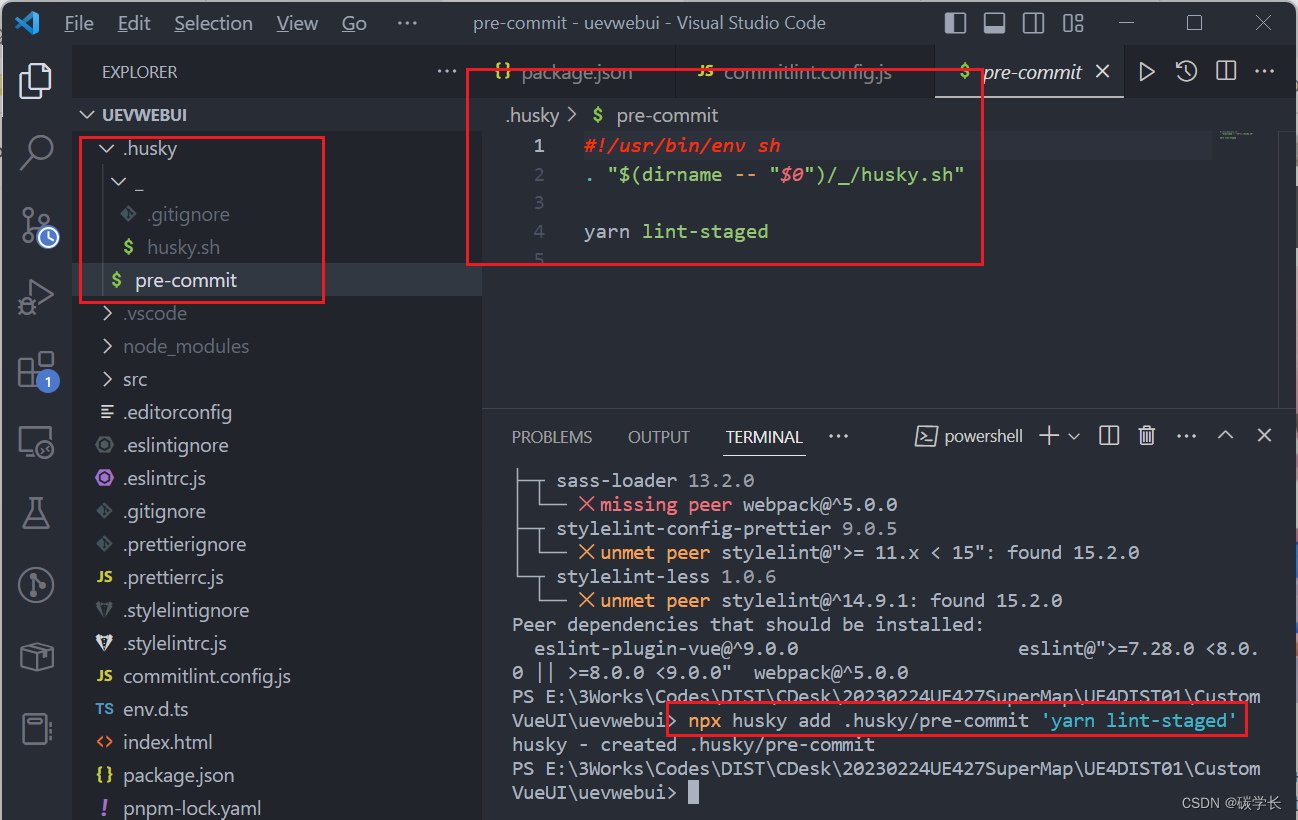Show more panel tabs ellipsis

pyautogui.click(x=839, y=436)
